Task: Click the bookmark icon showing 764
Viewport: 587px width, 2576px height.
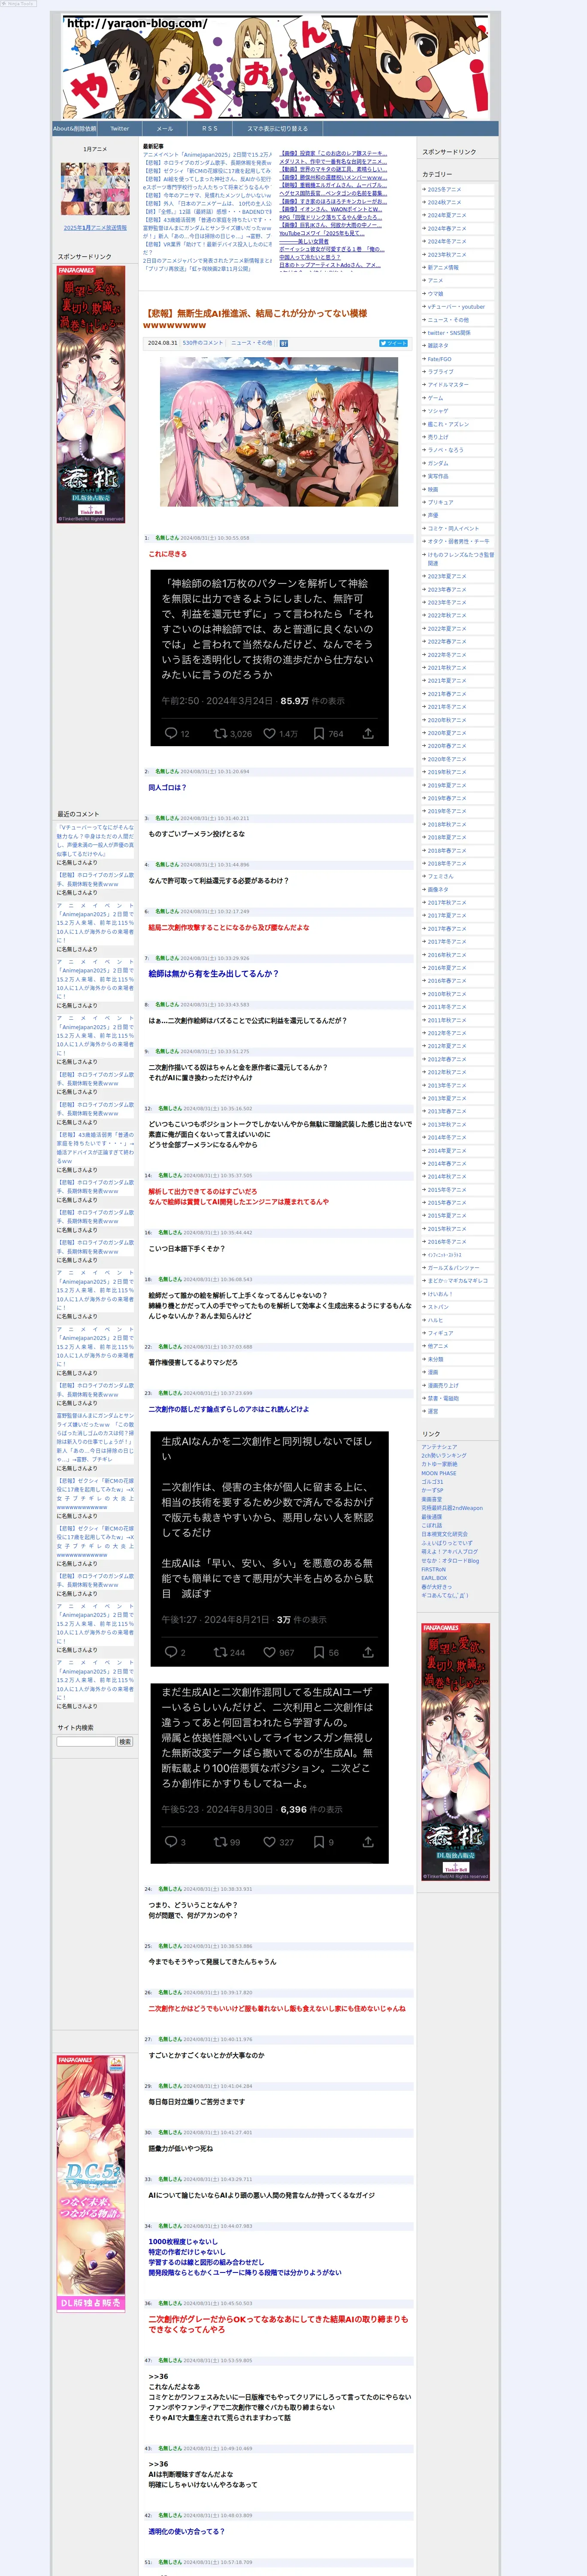Action: point(319,734)
